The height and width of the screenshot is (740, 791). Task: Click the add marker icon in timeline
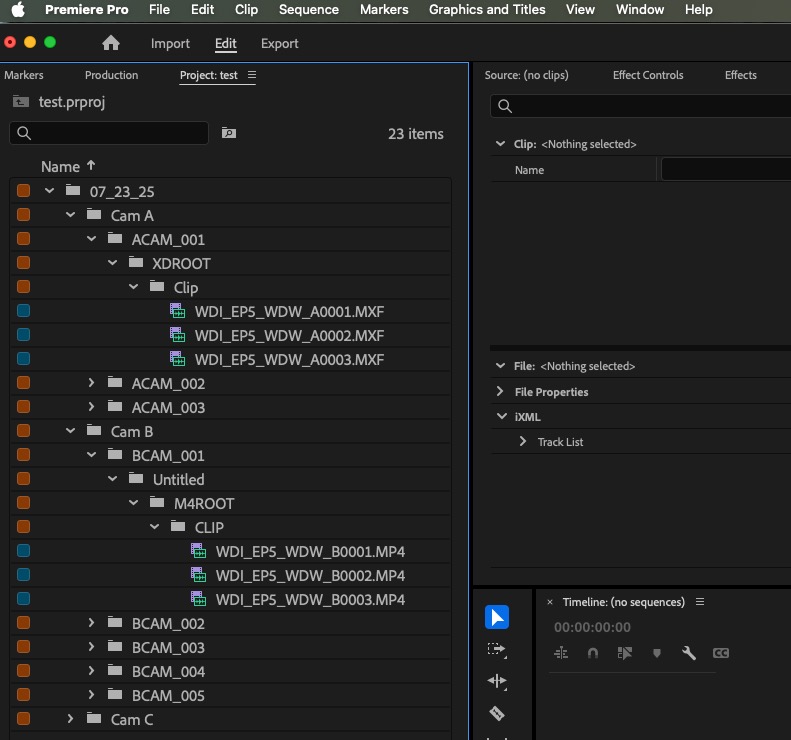point(657,653)
